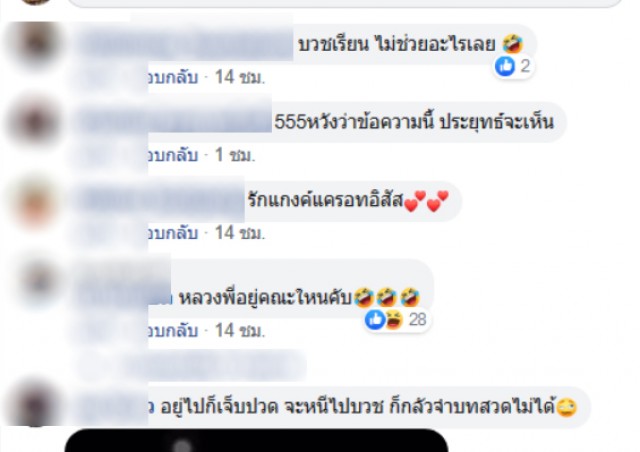
Task: Click the 14 ชม. timestamp under the hearts comment
Action: tap(240, 233)
